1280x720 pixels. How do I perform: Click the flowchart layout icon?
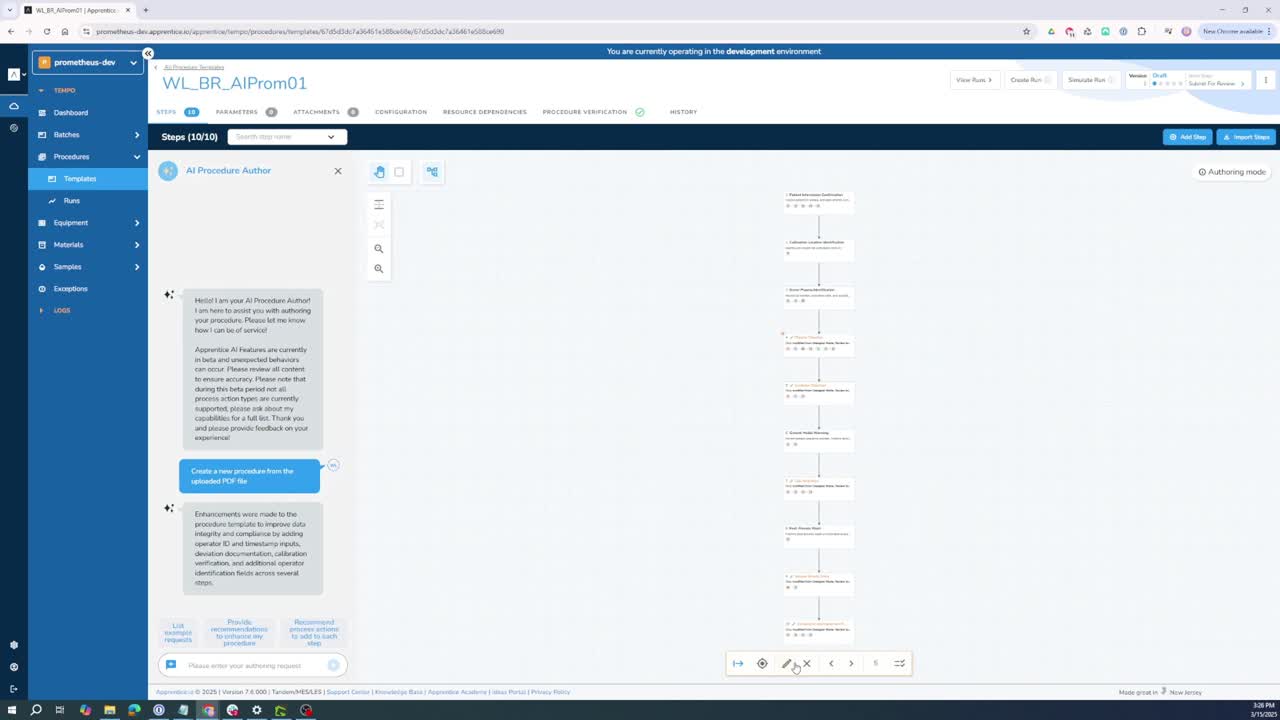click(x=432, y=172)
